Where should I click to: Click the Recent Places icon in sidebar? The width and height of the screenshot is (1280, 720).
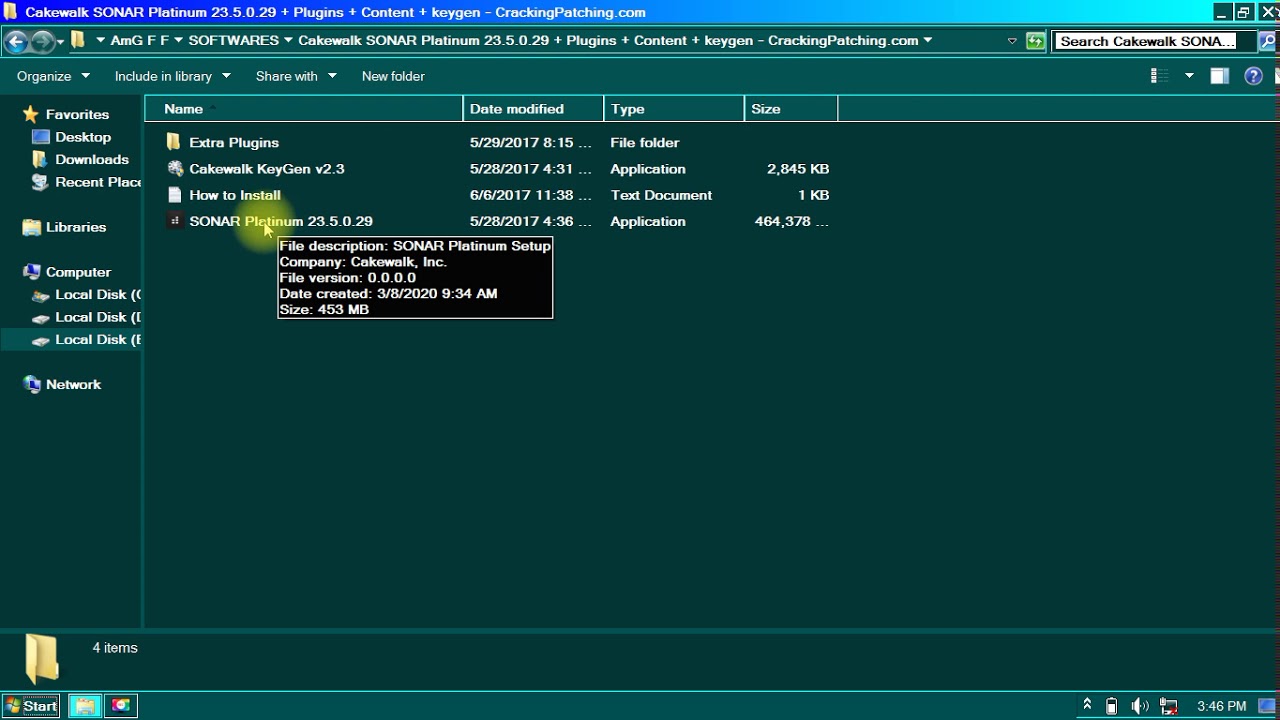point(41,182)
